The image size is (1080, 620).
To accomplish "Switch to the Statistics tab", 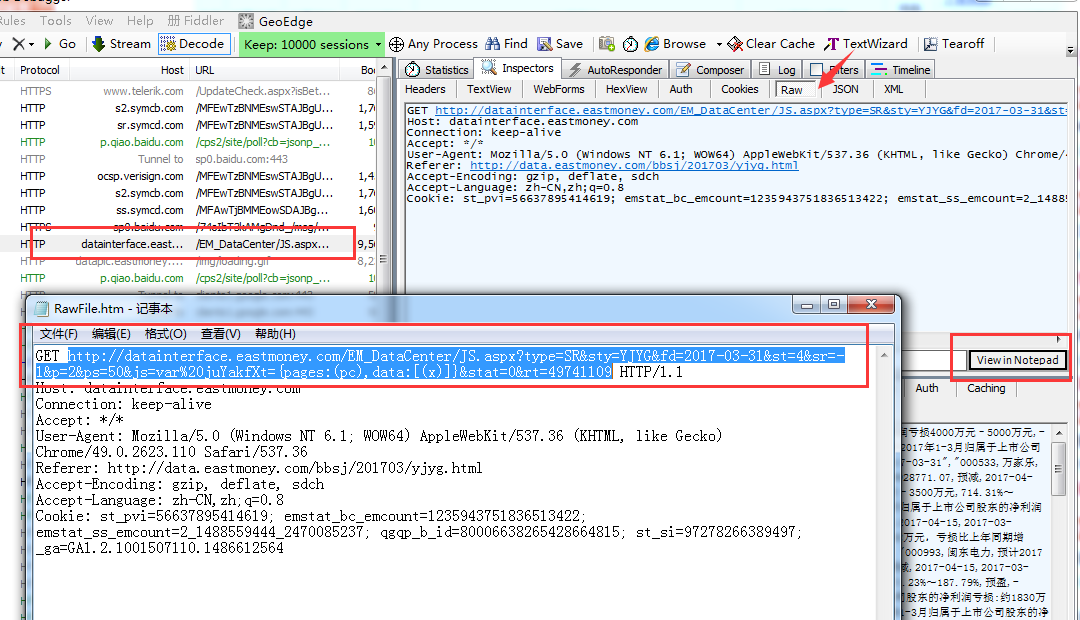I will [437, 70].
